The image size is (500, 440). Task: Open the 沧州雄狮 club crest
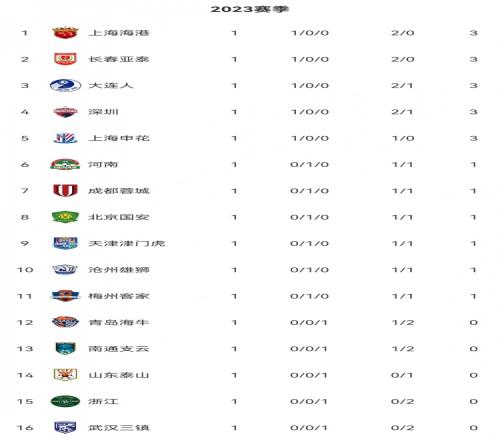[x=65, y=269]
